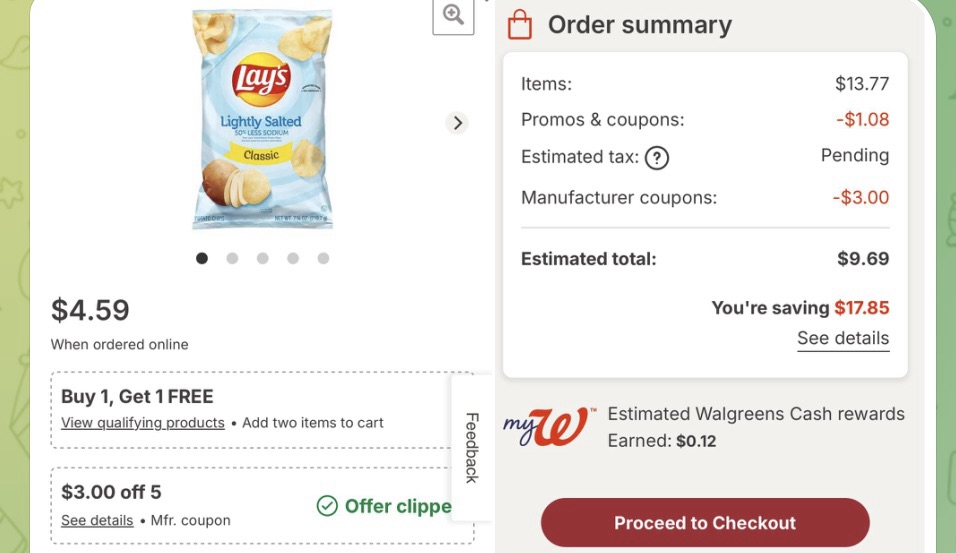
Task: Click the green Offer clipped checkmark
Action: 327,506
